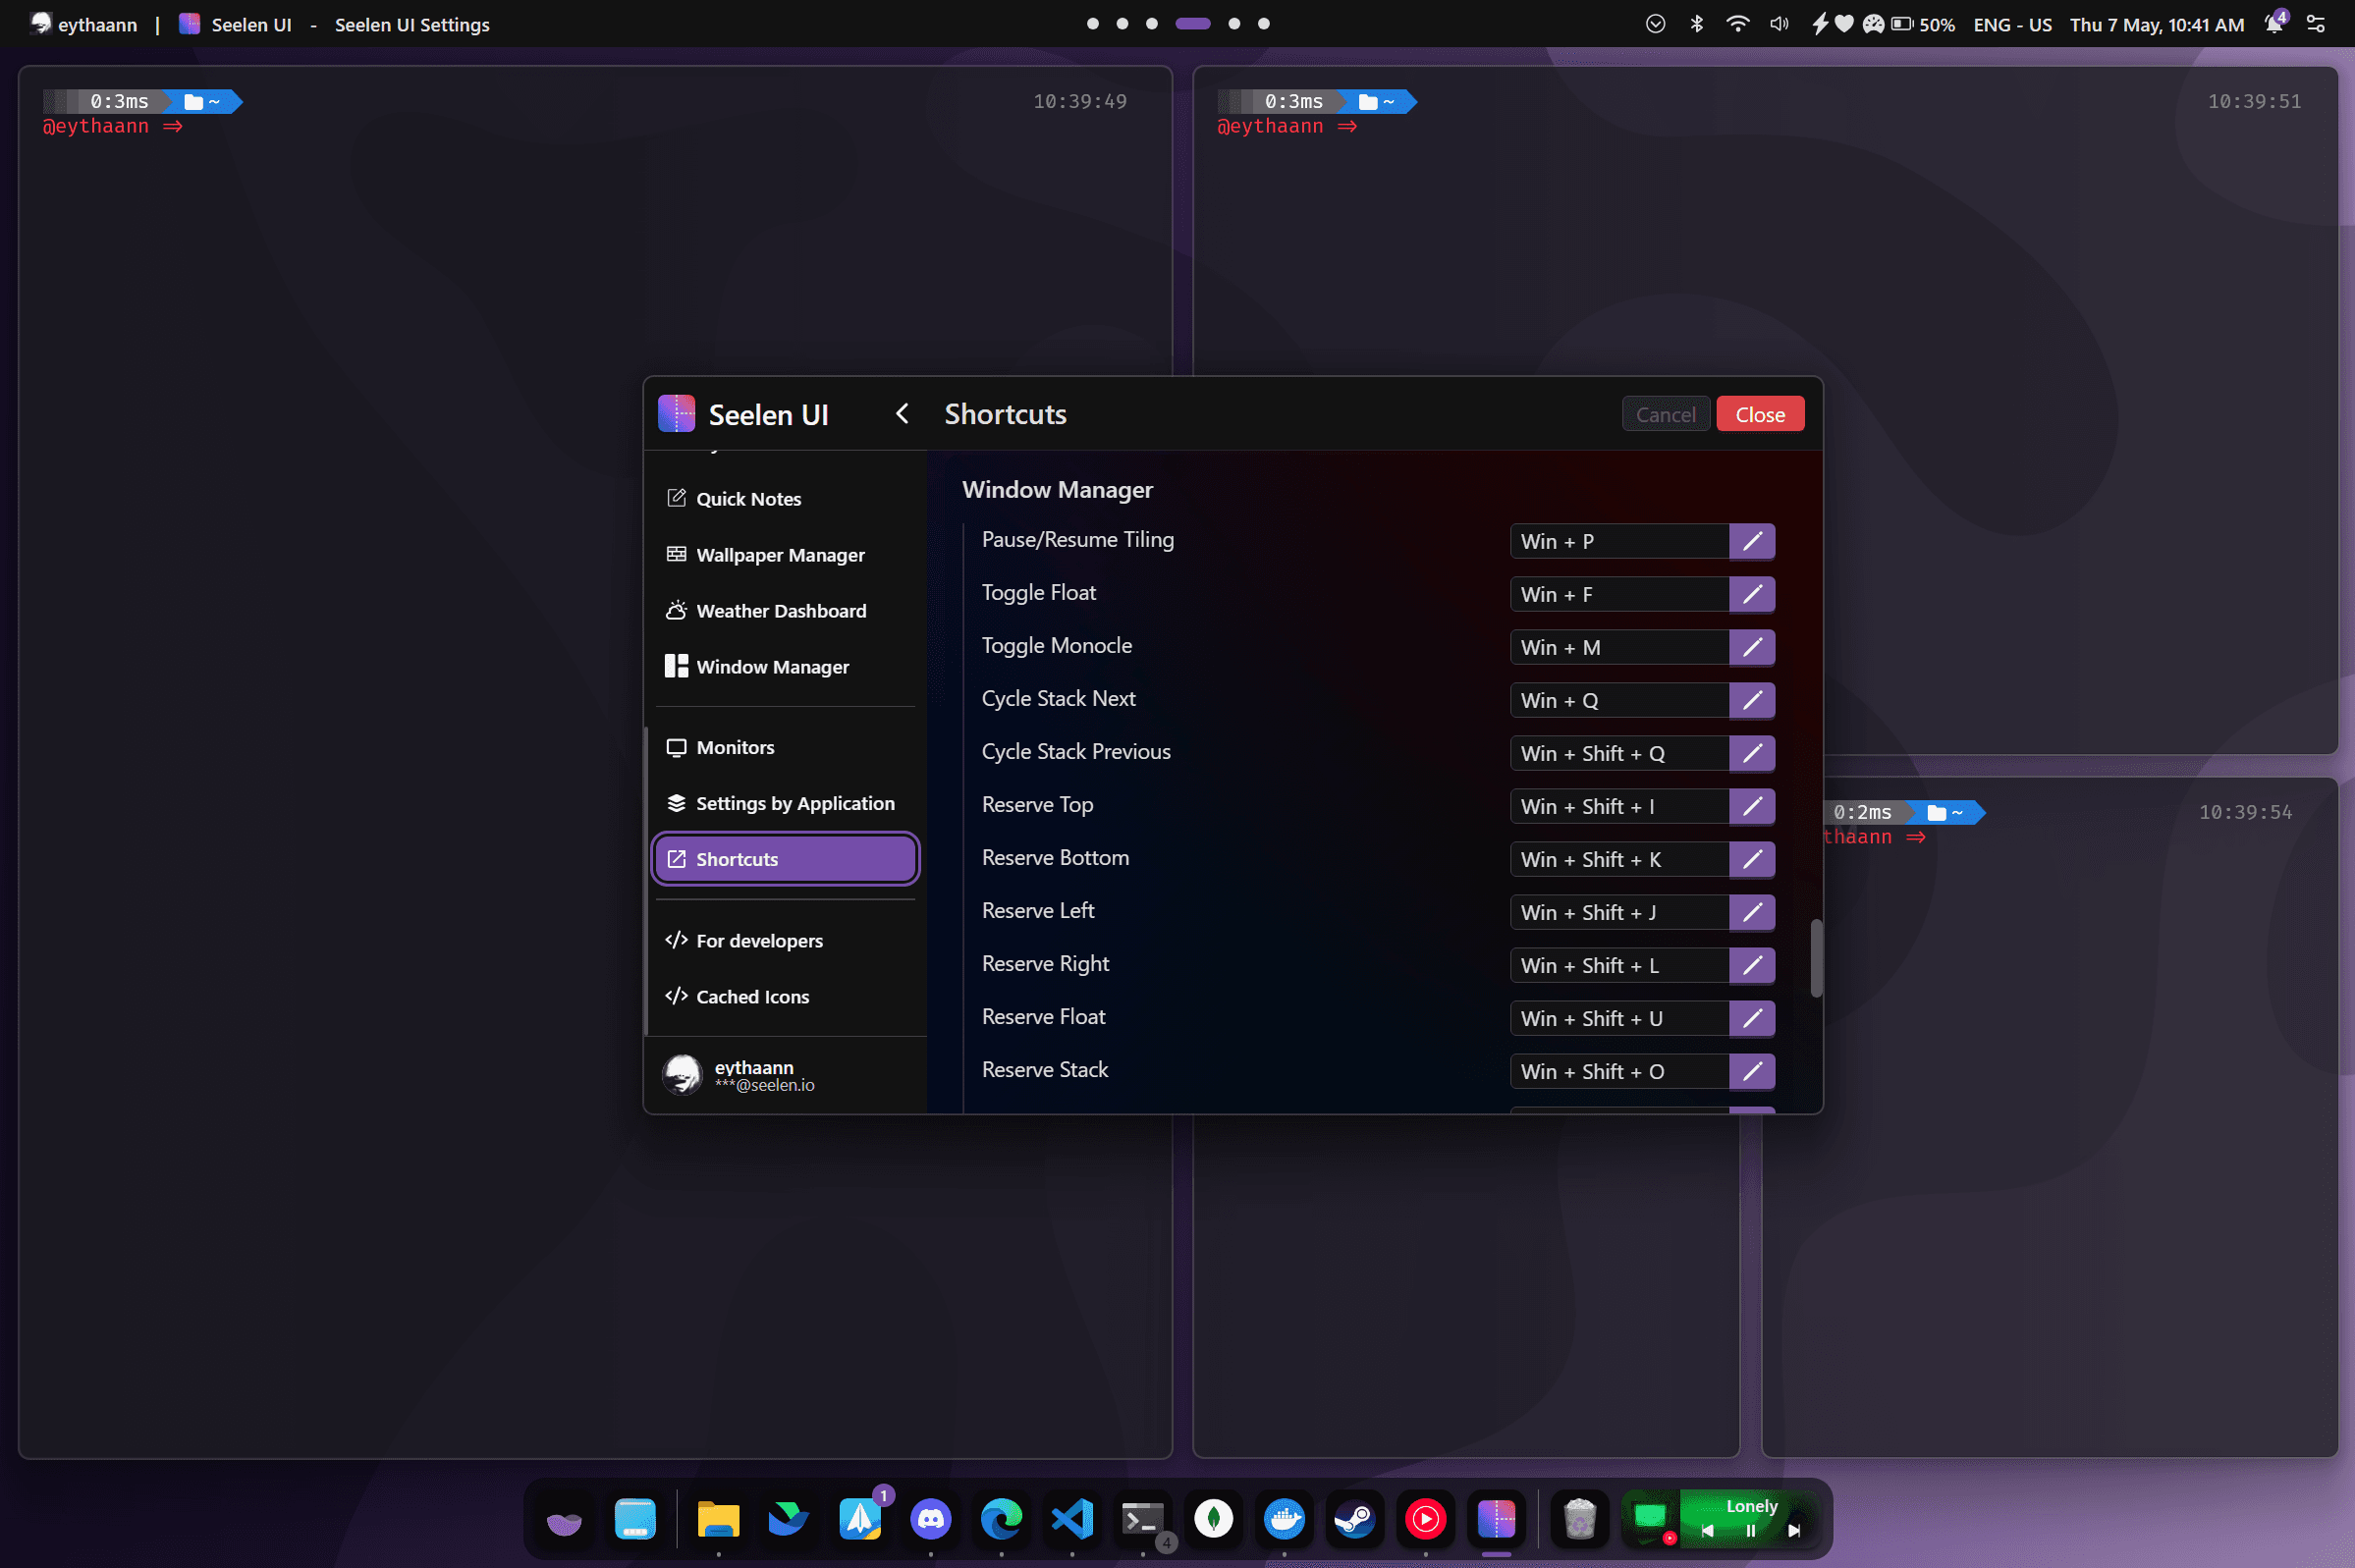Click the Cancel button

pyautogui.click(x=1665, y=414)
